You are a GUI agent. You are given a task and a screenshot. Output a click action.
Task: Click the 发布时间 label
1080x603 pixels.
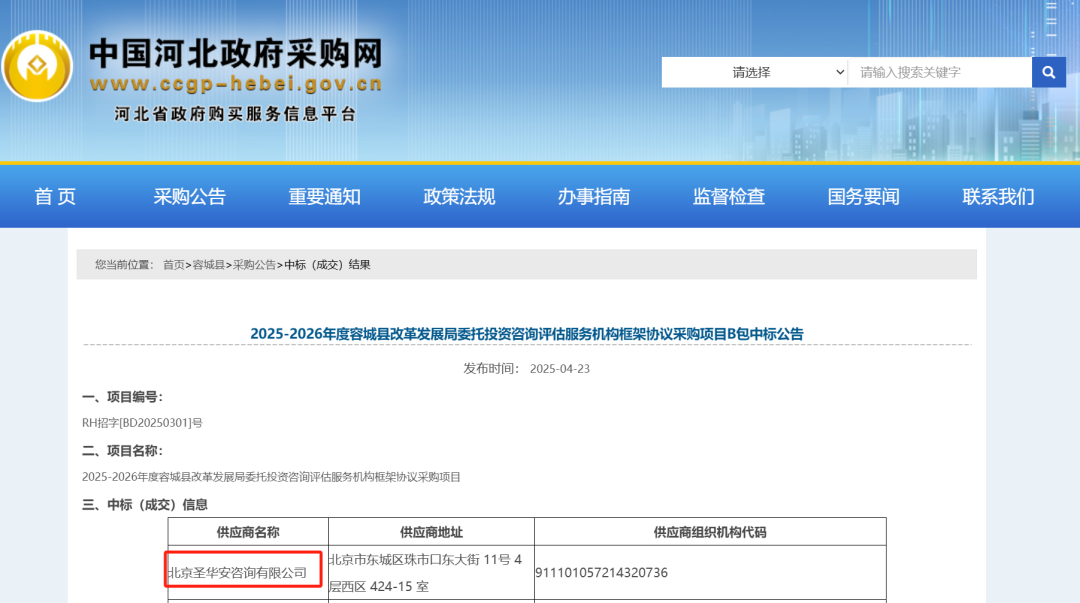491,369
